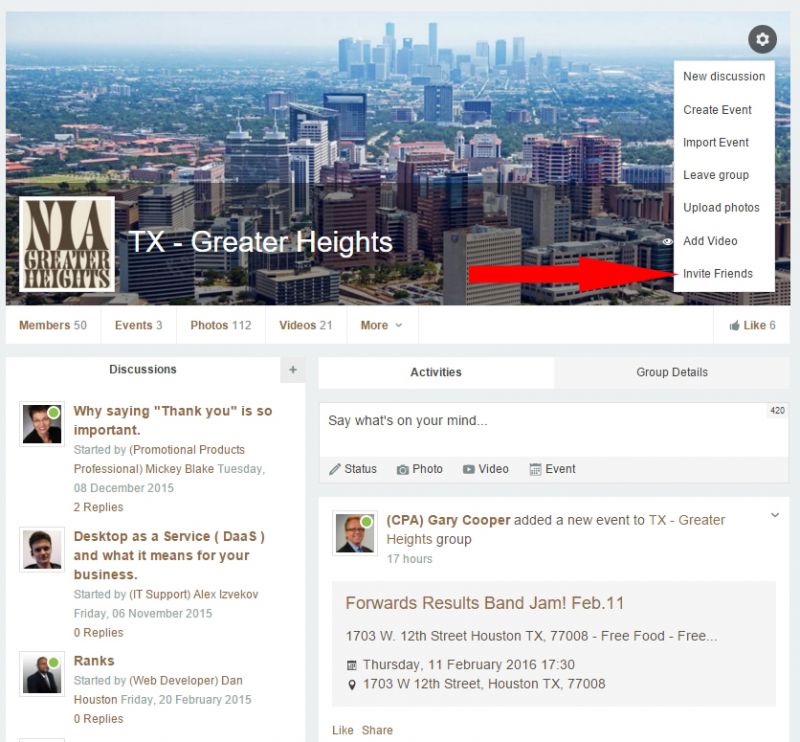Open the group settings gear icon

coord(762,39)
